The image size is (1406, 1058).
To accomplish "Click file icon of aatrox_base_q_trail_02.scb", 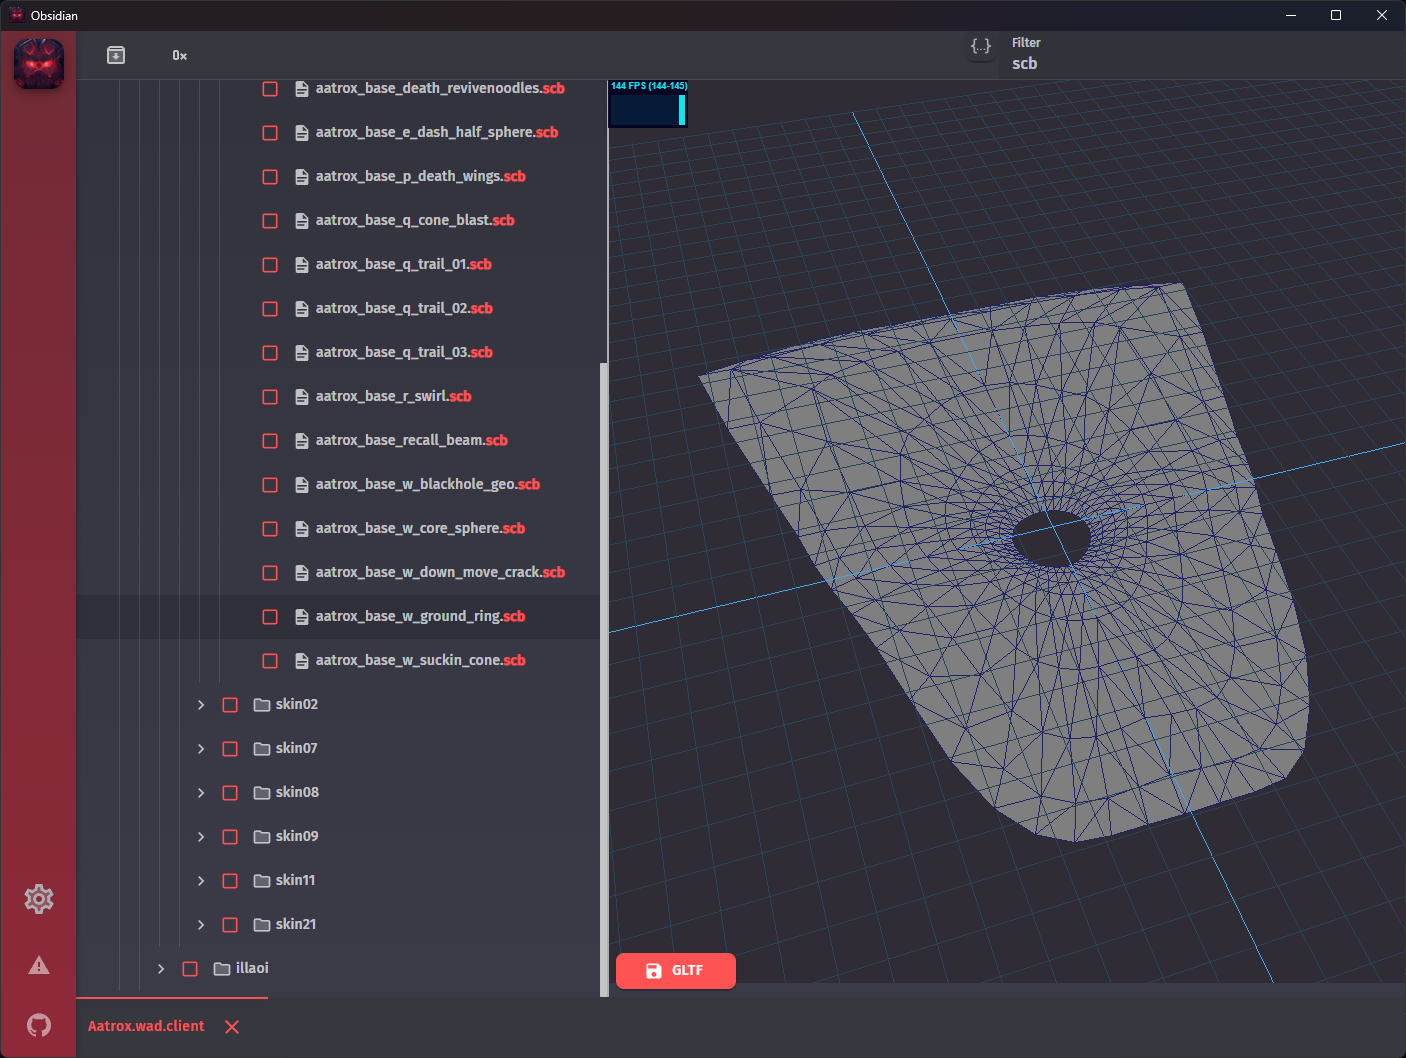I will pos(302,309).
